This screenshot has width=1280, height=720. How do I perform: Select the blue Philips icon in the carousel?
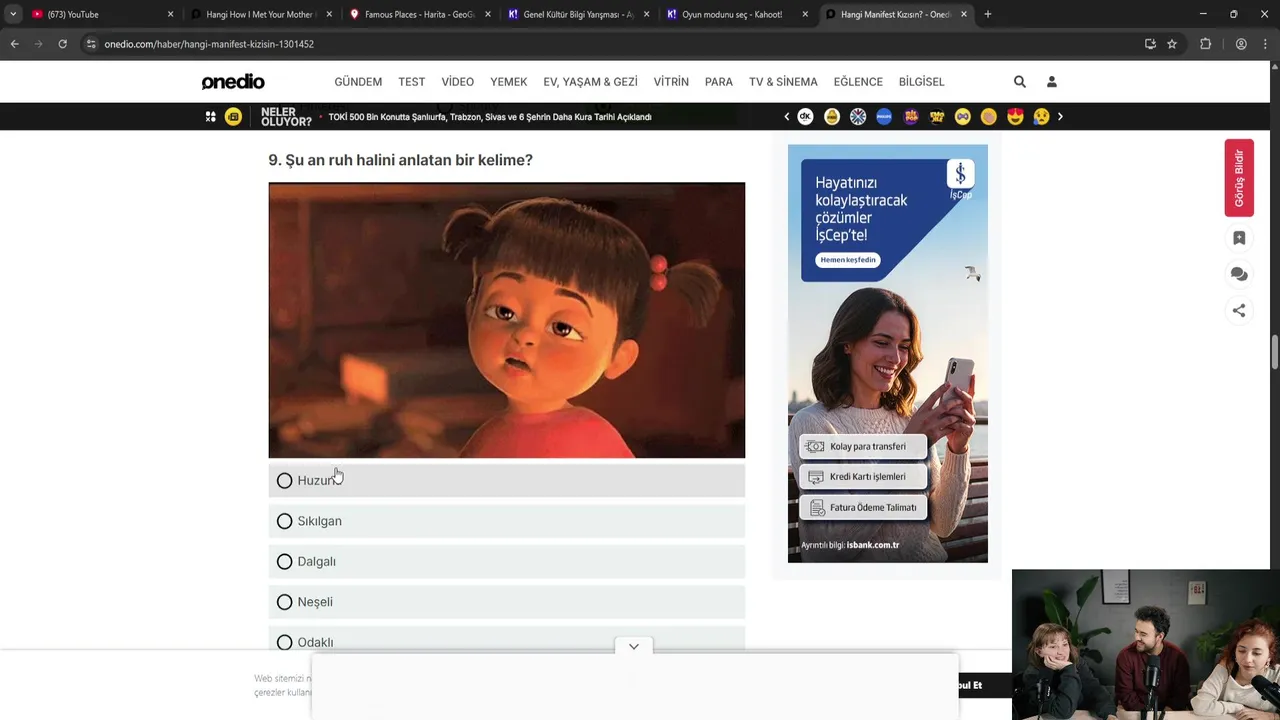(x=884, y=117)
